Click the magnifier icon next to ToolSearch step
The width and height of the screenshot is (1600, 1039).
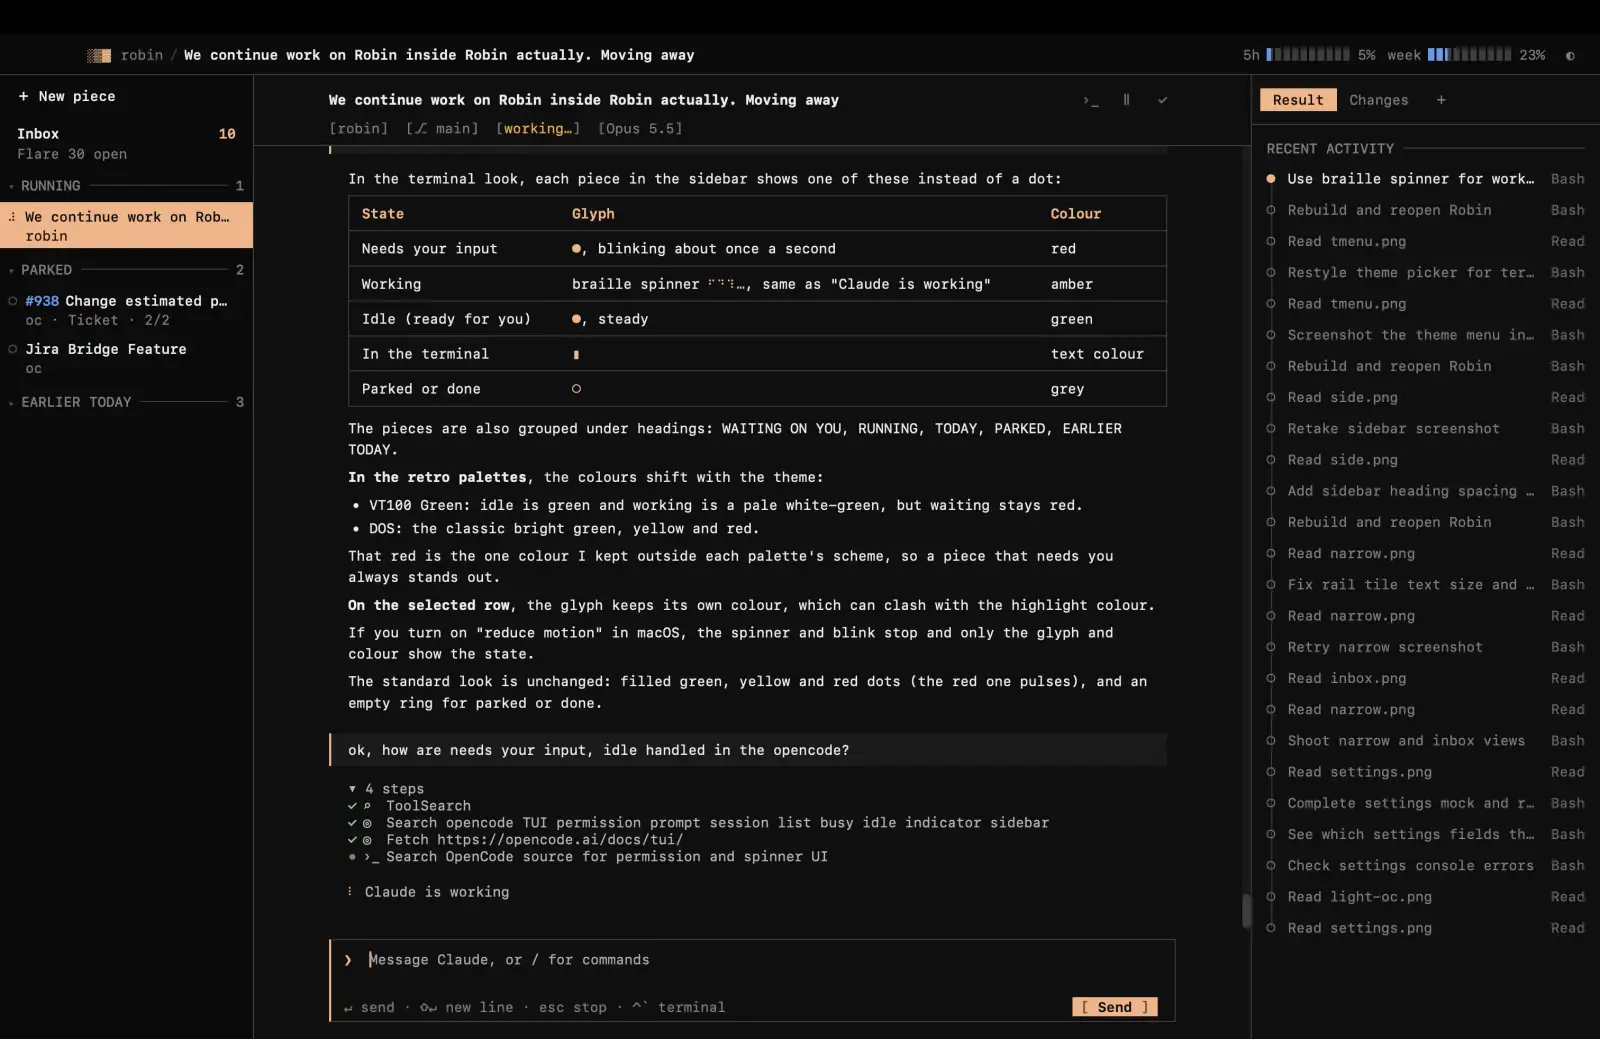367,806
